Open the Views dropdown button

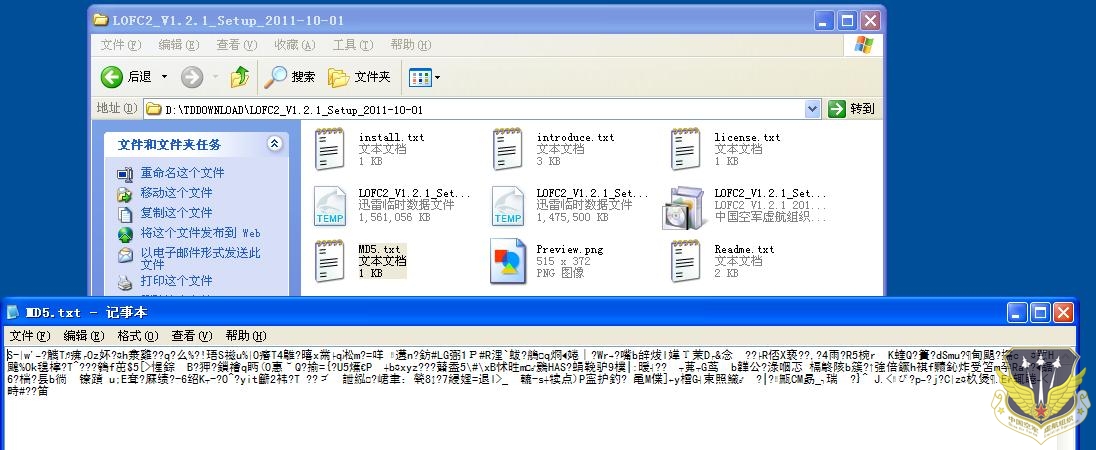[x=425, y=77]
